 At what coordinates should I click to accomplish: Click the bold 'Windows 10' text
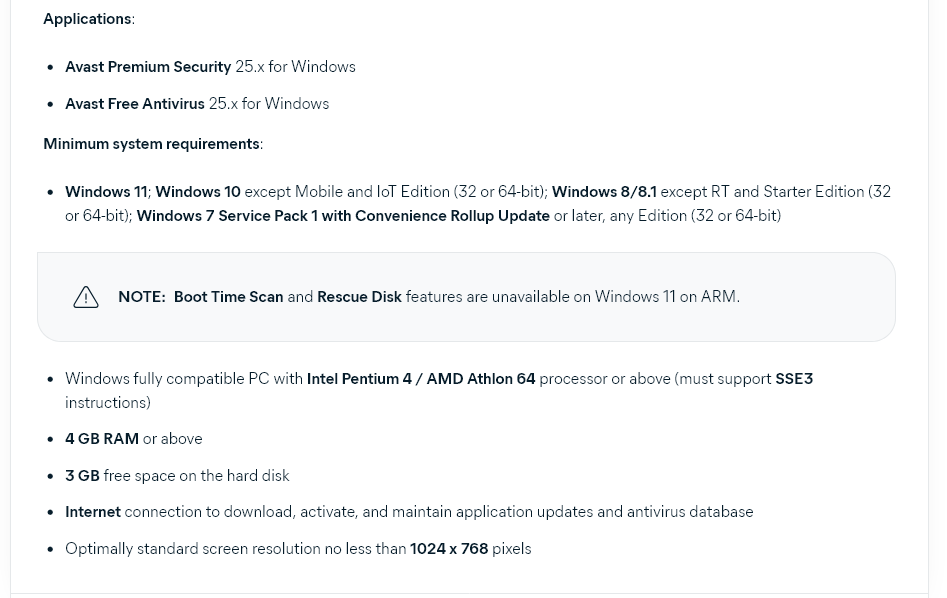coord(197,192)
